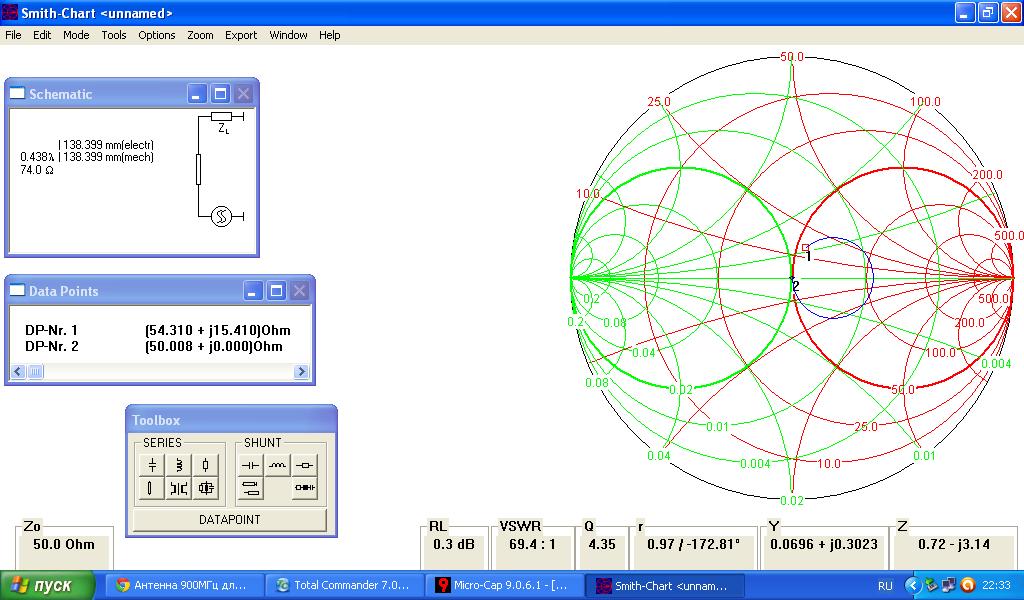This screenshot has height=600, width=1024.
Task: Switch to Micro-Cap in the taskbar
Action: pos(504,585)
